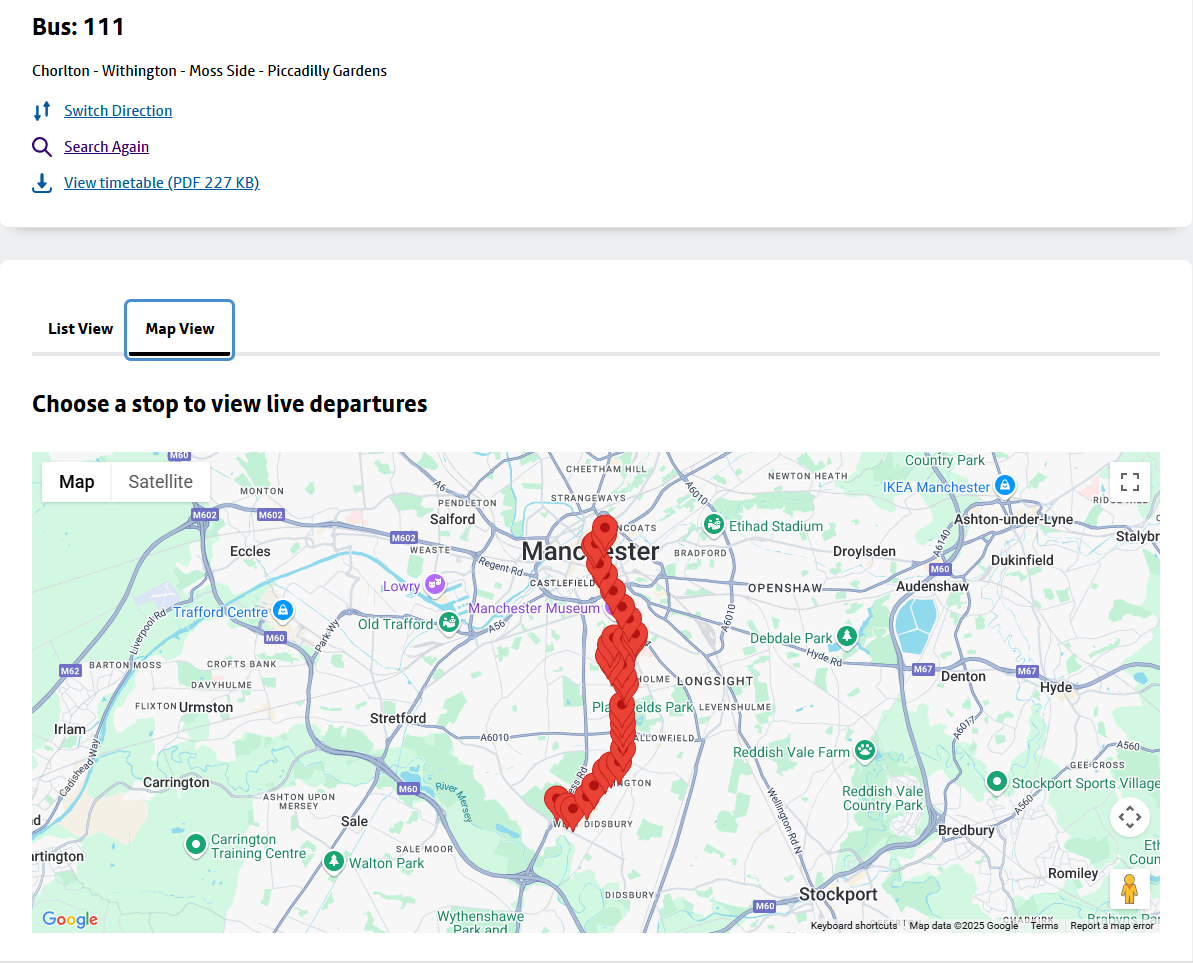Click the Switch Direction arrows icon
The image size is (1193, 963).
pyautogui.click(x=42, y=111)
